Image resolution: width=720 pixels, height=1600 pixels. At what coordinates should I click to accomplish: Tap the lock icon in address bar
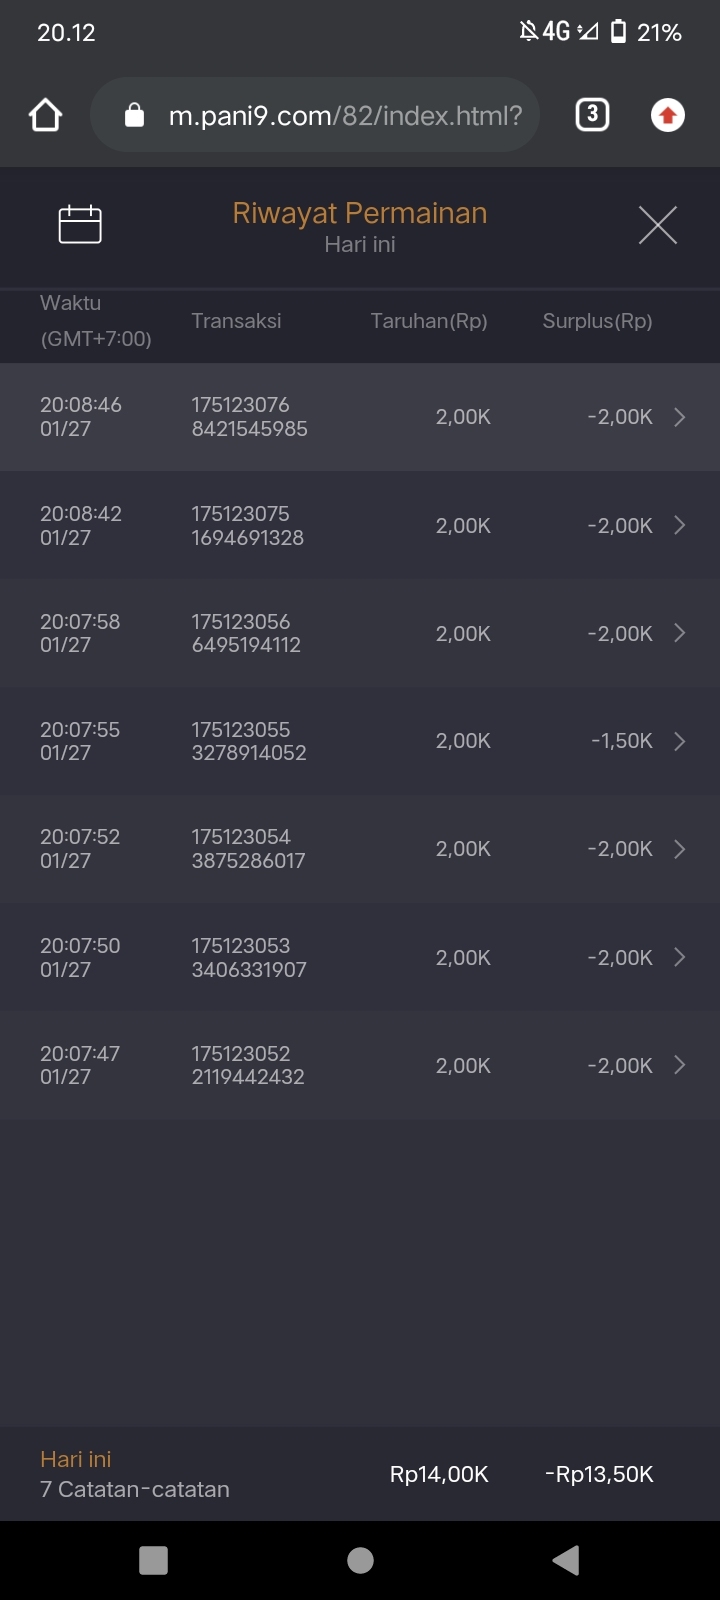coord(134,116)
